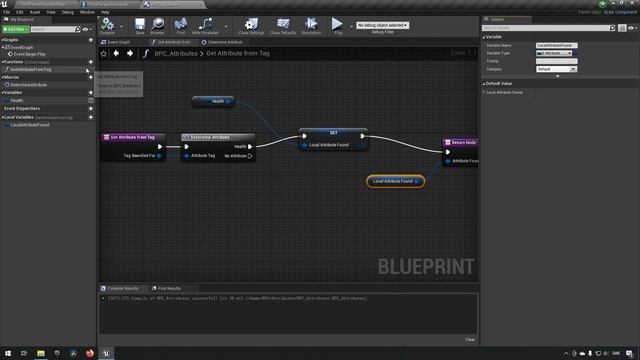Click the Simulation toolbar icon
Screen dimensions: 640x360
311,25
